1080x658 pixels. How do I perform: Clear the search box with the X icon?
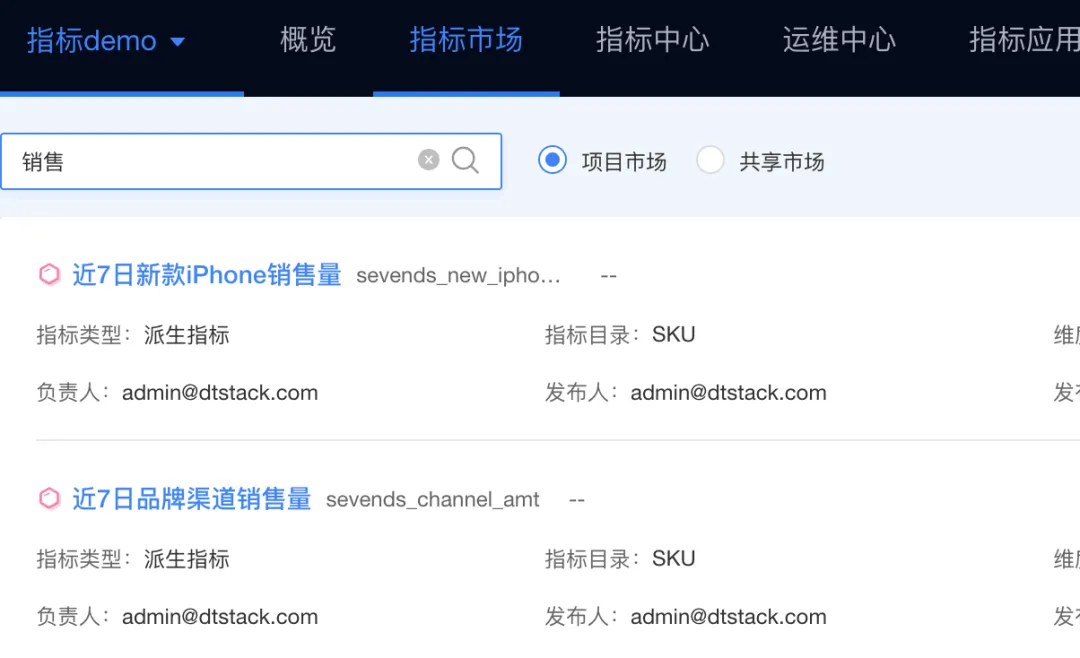[x=428, y=160]
